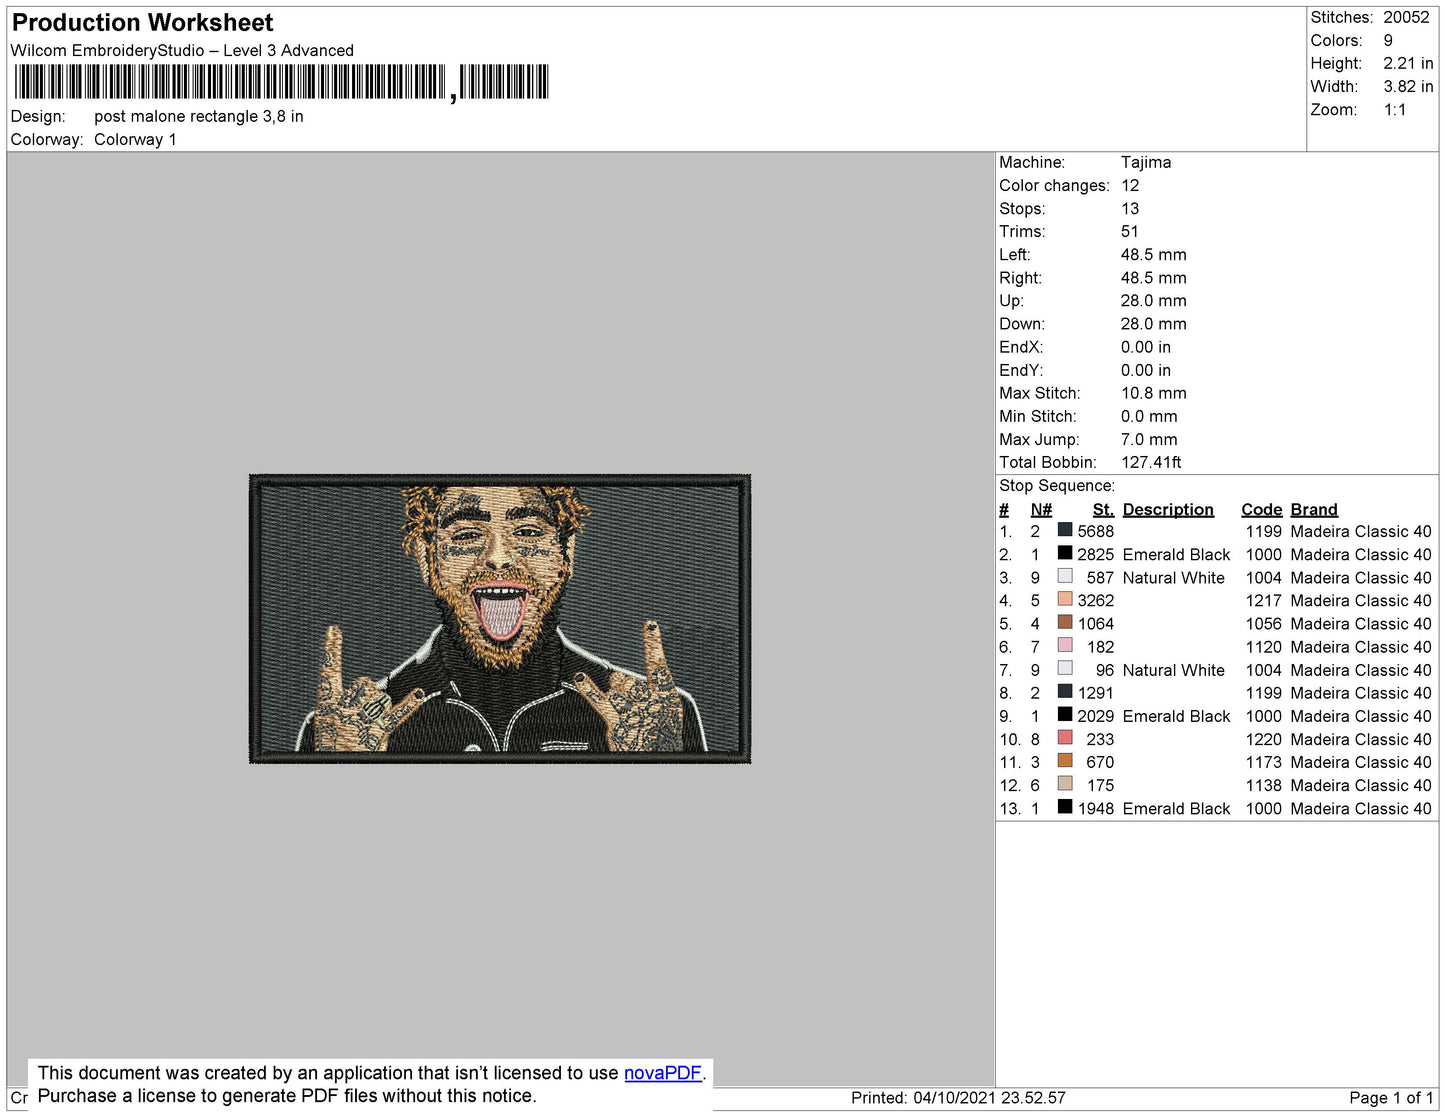Select the brown swatch in row 5 (code 1056)

coord(1065,622)
